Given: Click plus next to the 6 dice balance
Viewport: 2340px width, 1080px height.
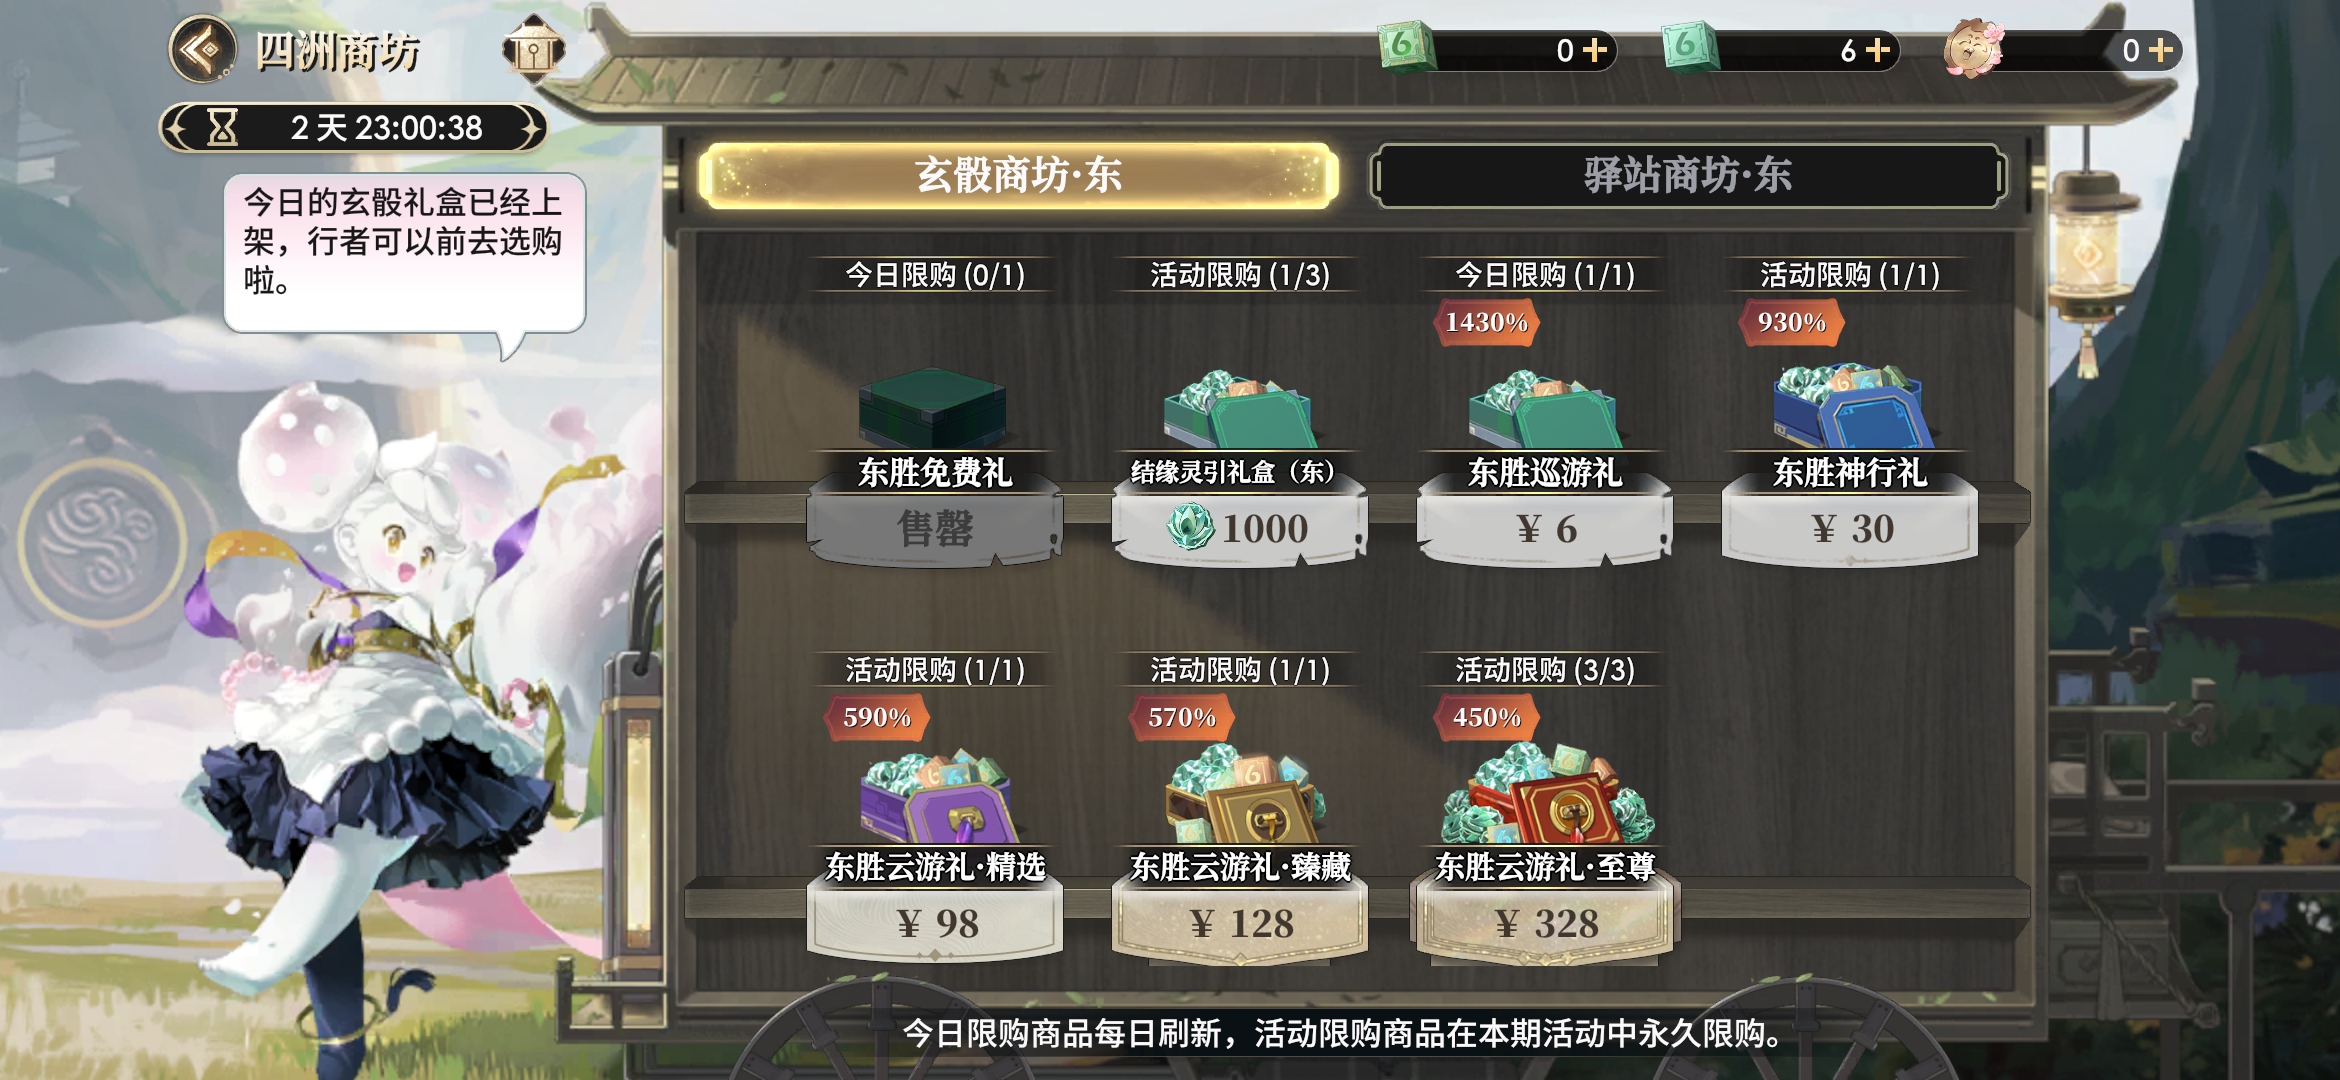Looking at the screenshot, I should (1878, 50).
